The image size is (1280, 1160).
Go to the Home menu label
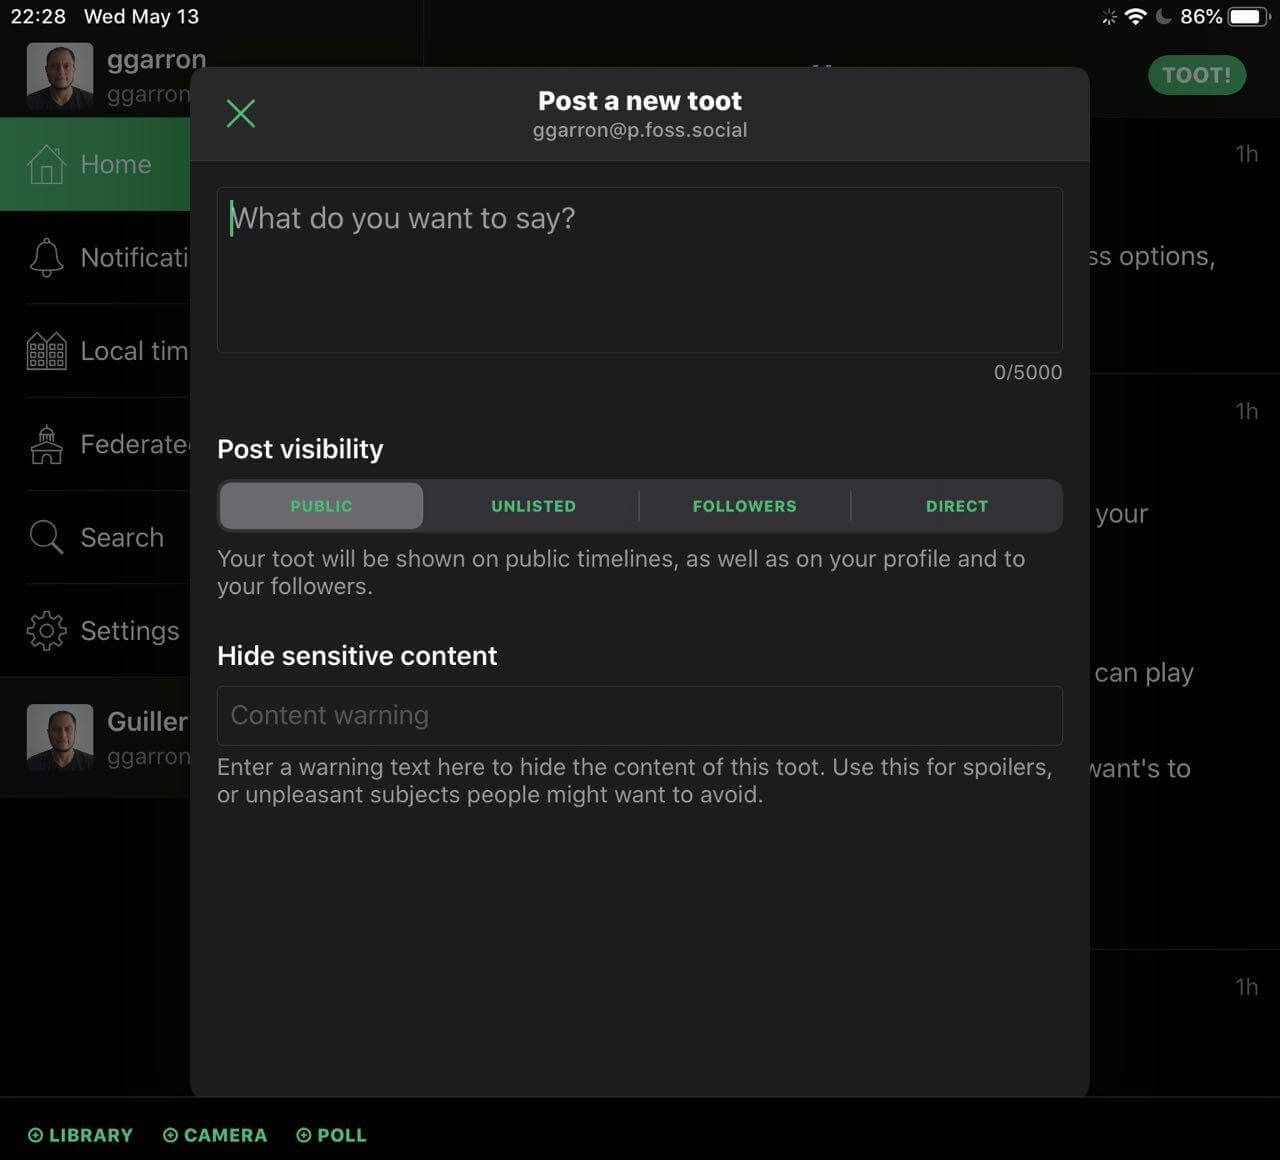click(116, 164)
